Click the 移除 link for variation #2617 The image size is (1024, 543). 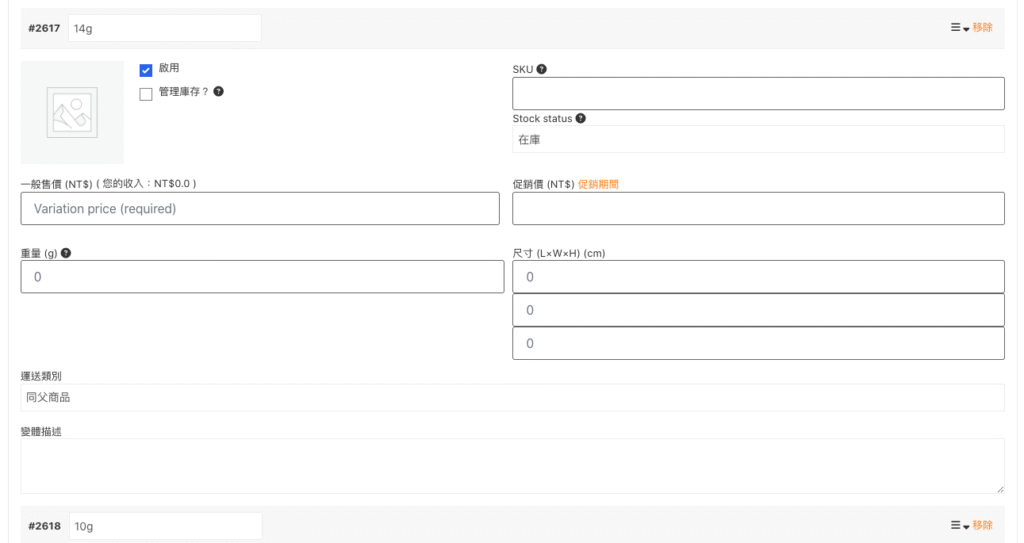pyautogui.click(x=982, y=27)
